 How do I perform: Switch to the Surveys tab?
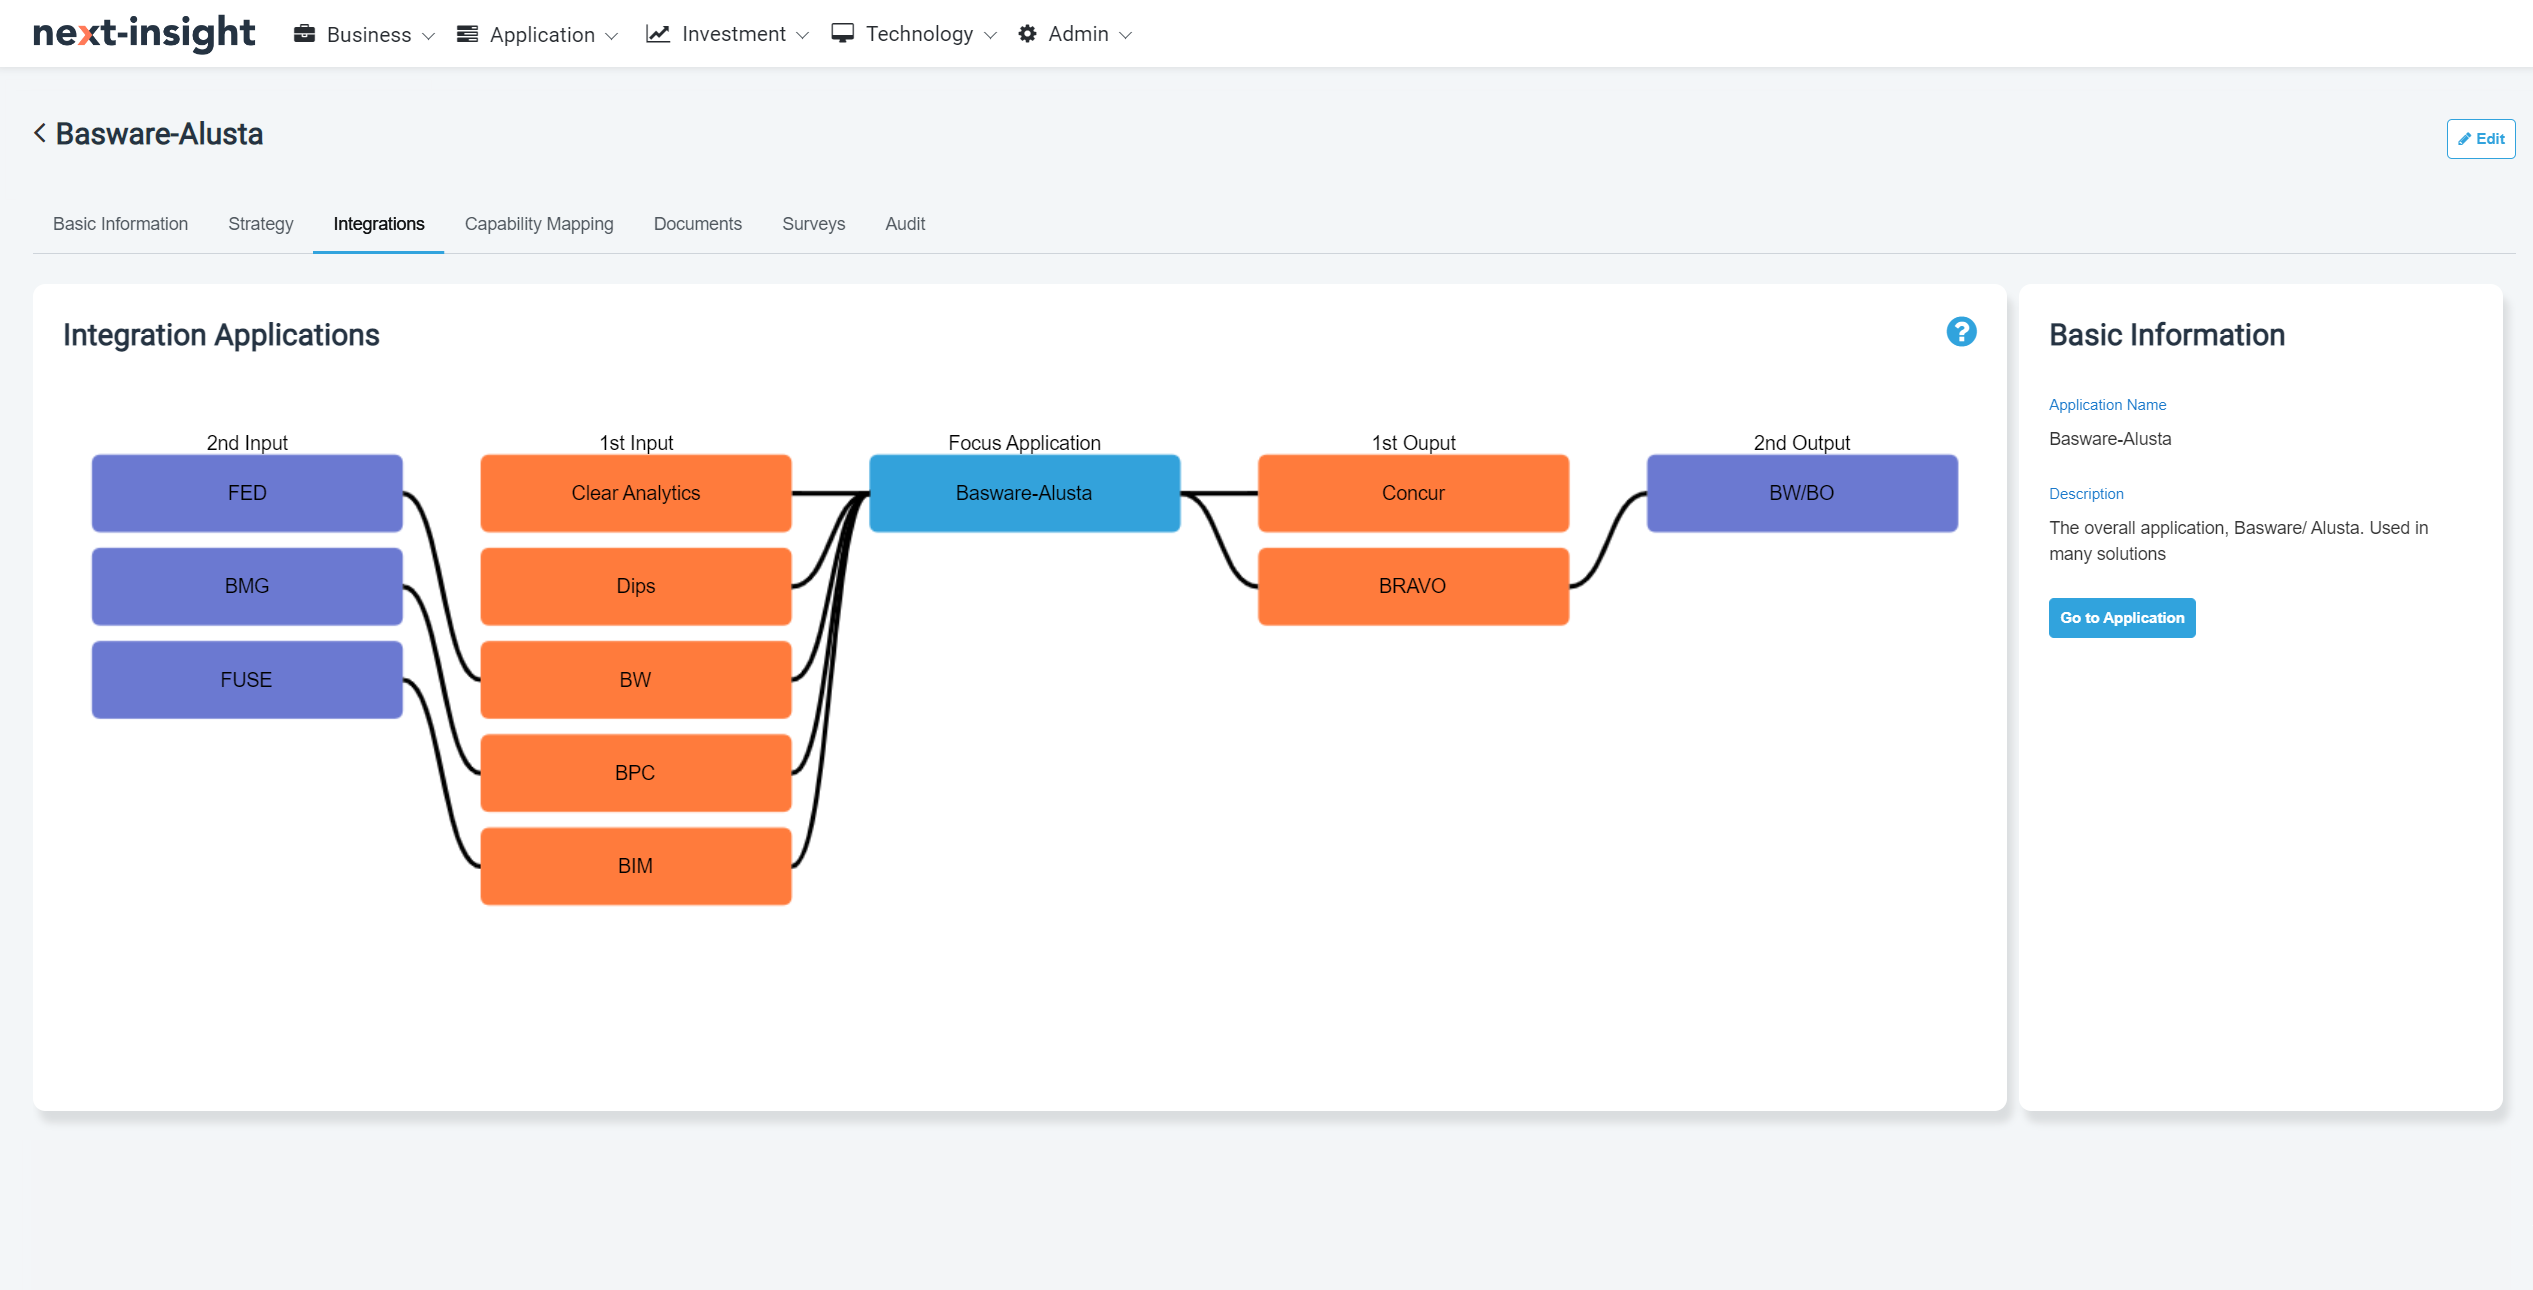click(x=814, y=224)
